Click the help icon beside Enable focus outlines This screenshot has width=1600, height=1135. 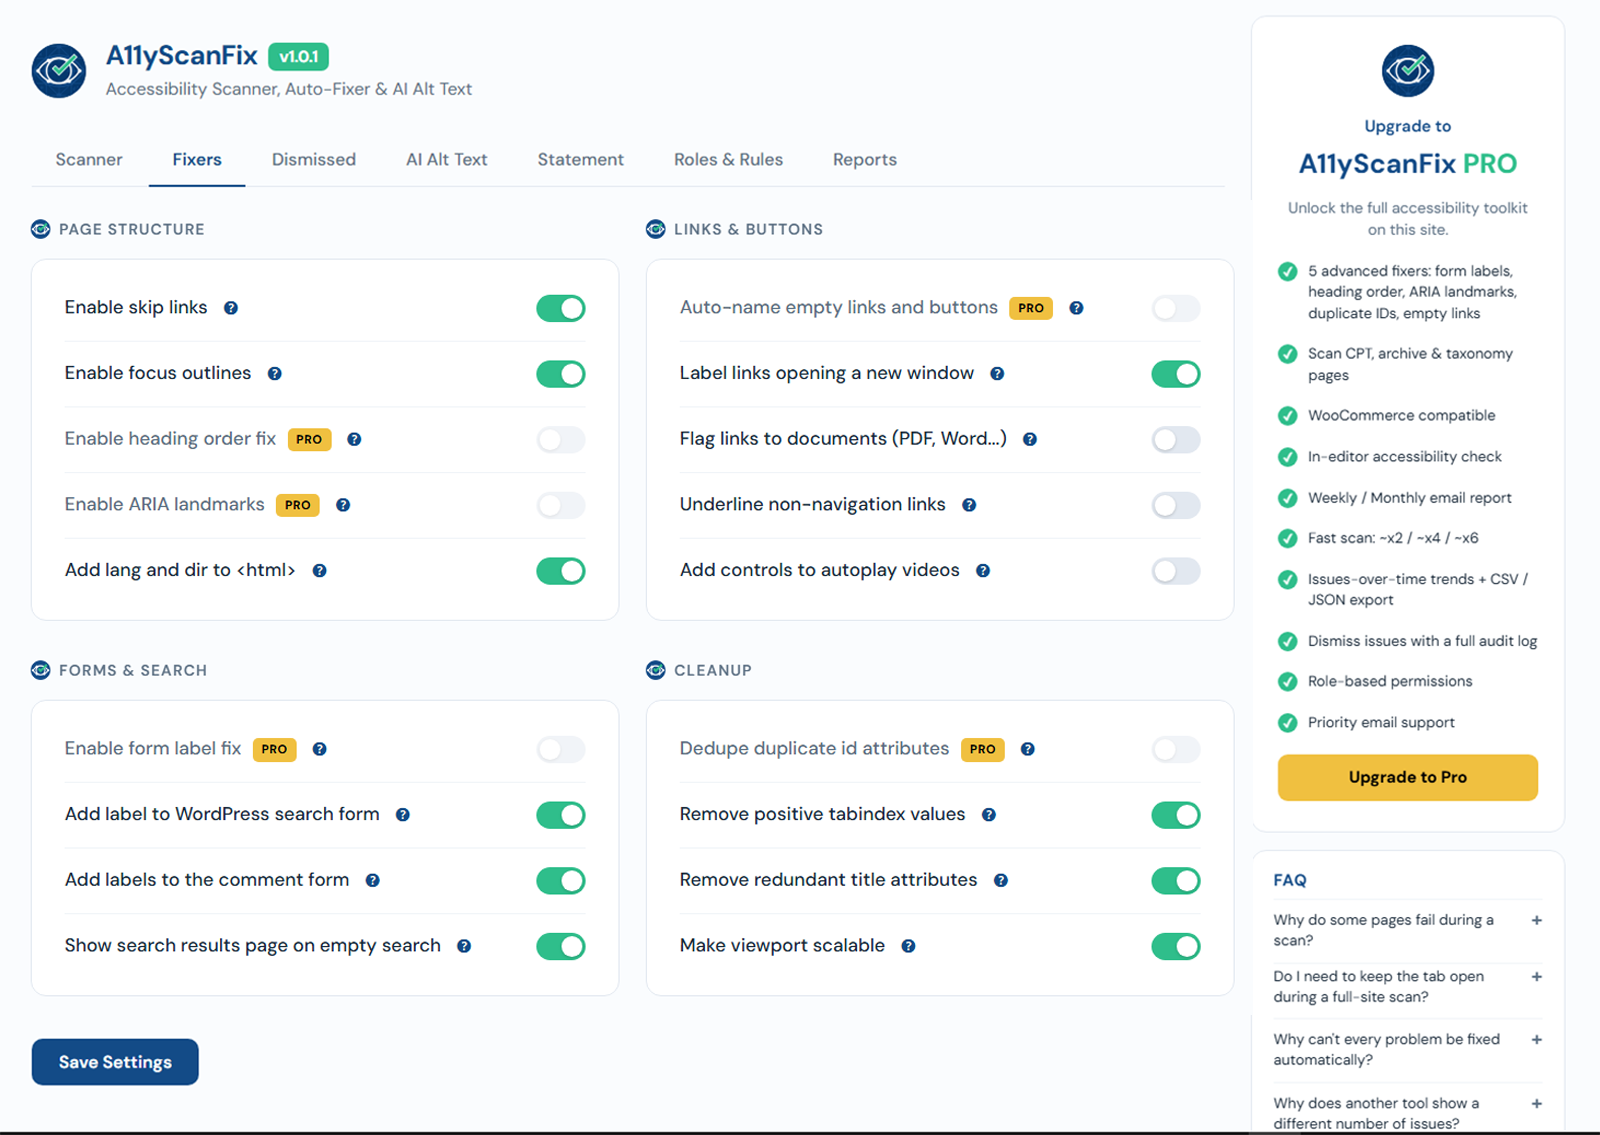pos(274,374)
